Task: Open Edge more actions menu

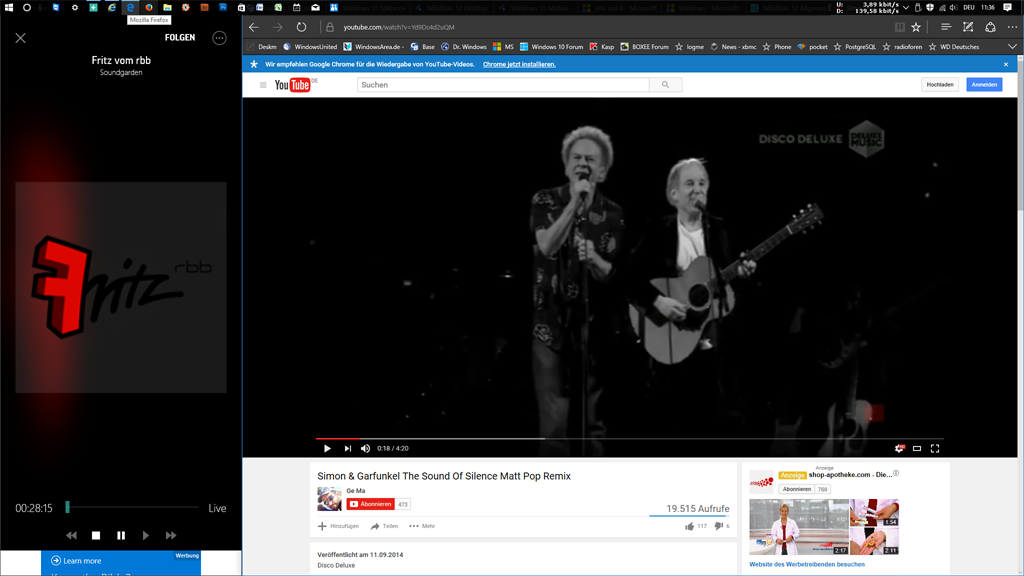Action: point(1012,27)
